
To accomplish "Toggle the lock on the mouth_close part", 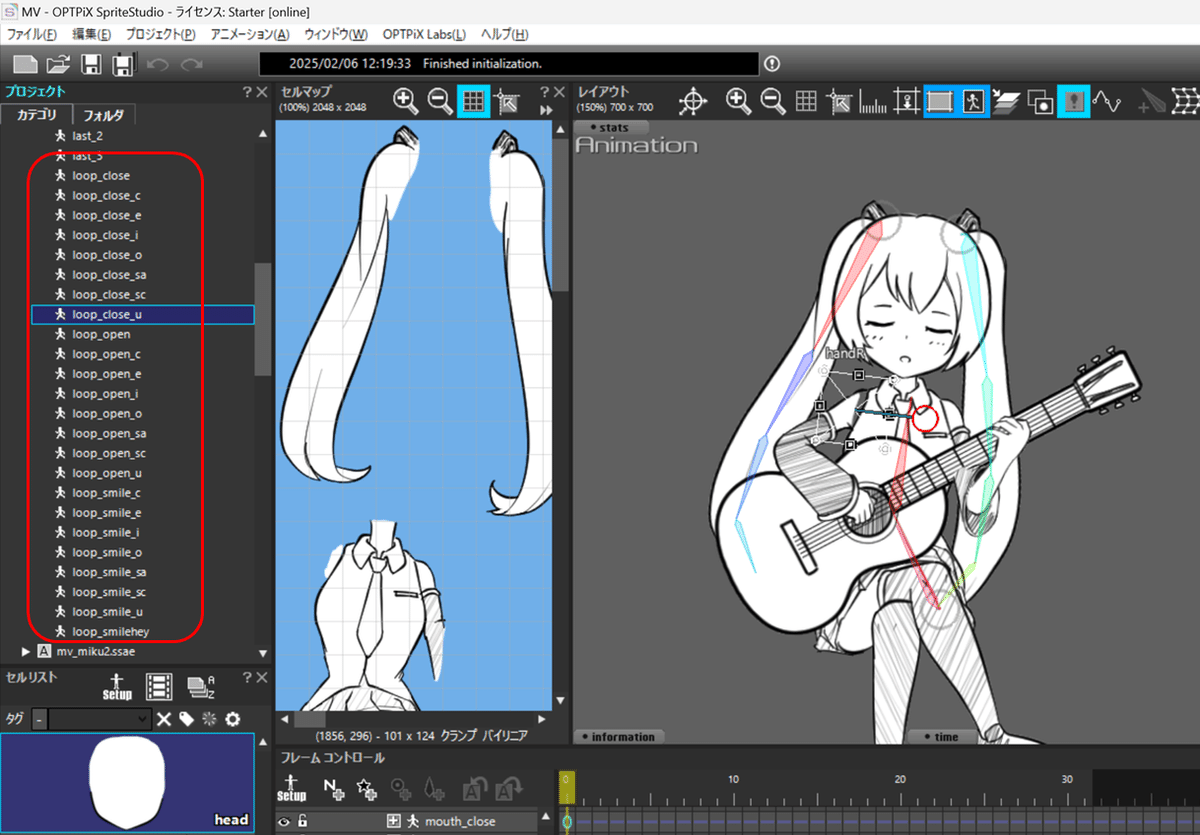I will (x=302, y=822).
